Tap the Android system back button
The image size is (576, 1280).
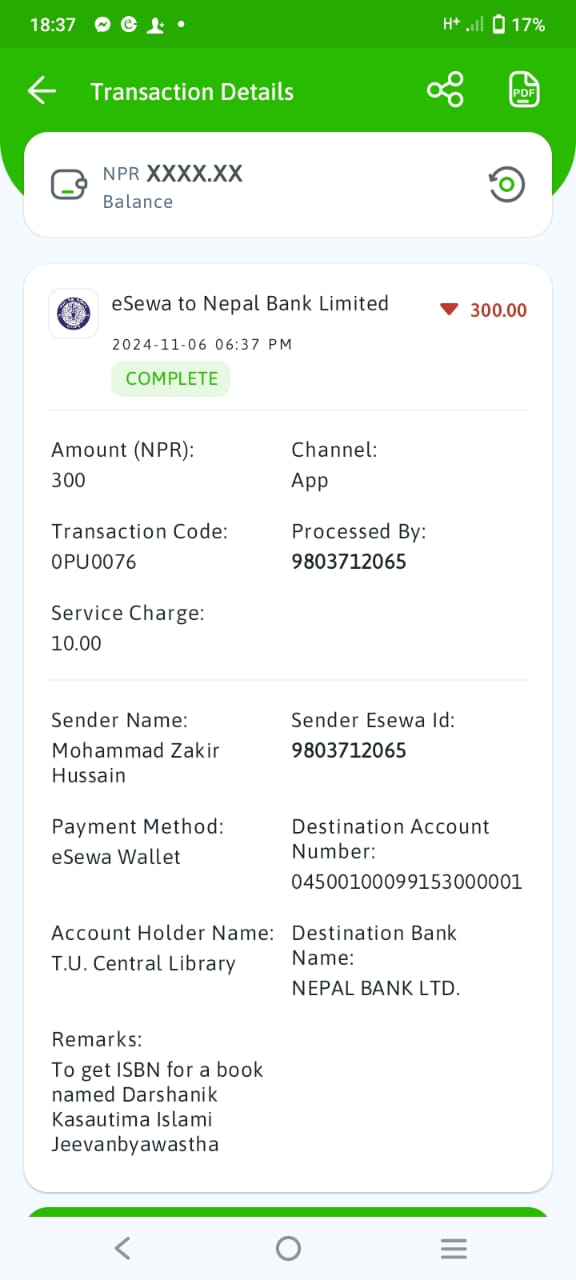pyautogui.click(x=122, y=1248)
